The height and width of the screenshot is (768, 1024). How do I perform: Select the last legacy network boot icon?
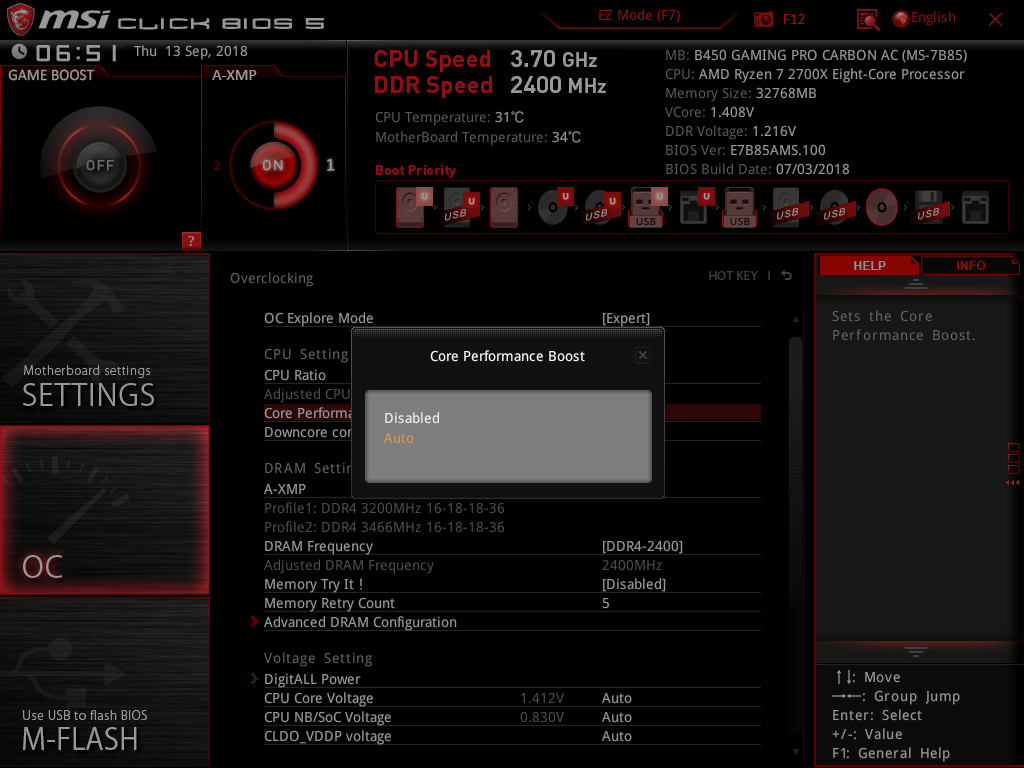[975, 207]
